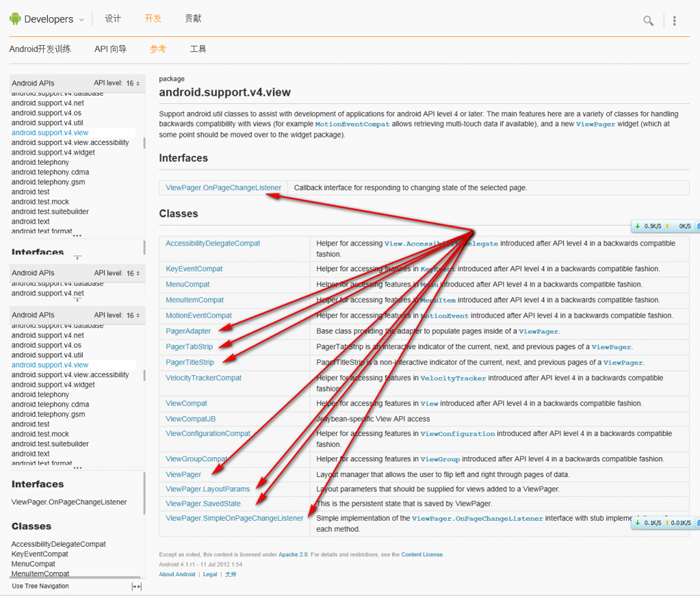Toggle sidebar width icon beside Use Tree Navigation
The height and width of the screenshot is (596, 700).
pos(137,586)
